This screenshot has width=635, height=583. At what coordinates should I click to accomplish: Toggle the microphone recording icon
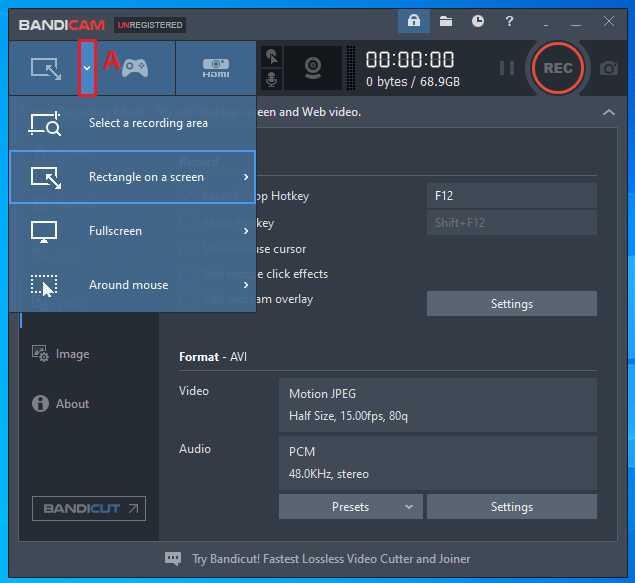(x=271, y=79)
